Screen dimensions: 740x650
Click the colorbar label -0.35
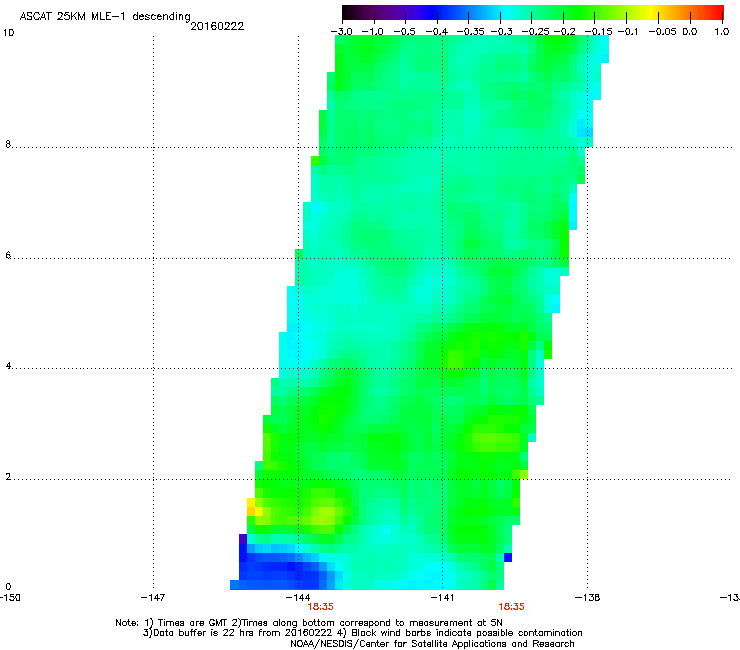coord(468,32)
